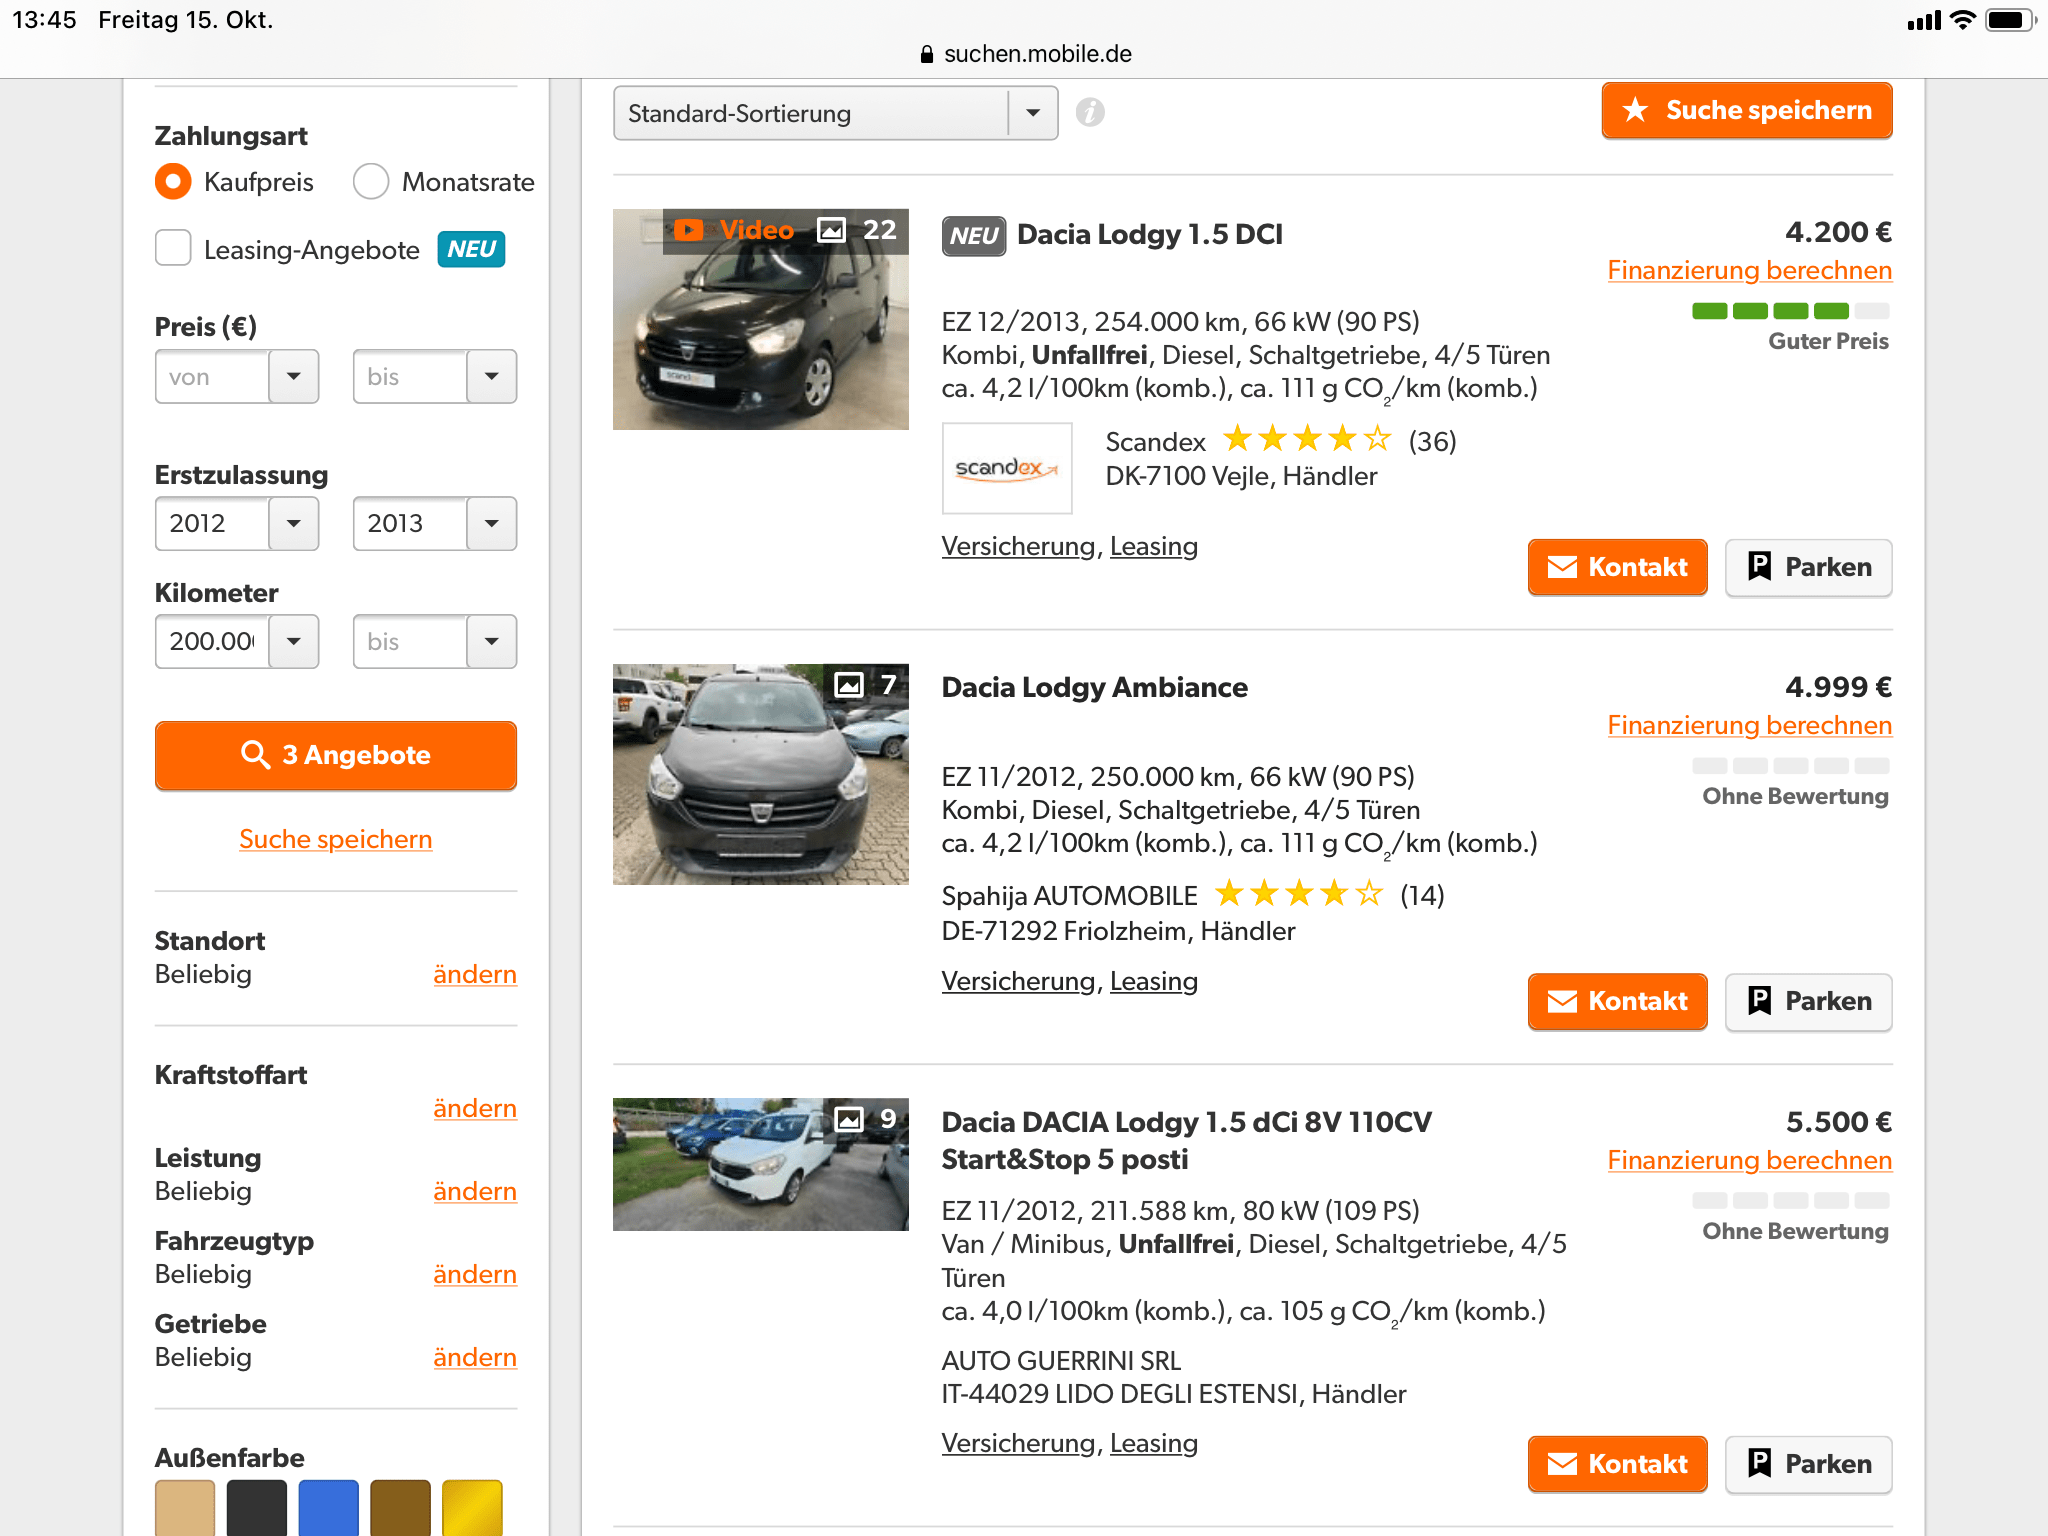Select the gold/yellow exterior color swatch
The image size is (2048, 1536).
coord(472,1508)
